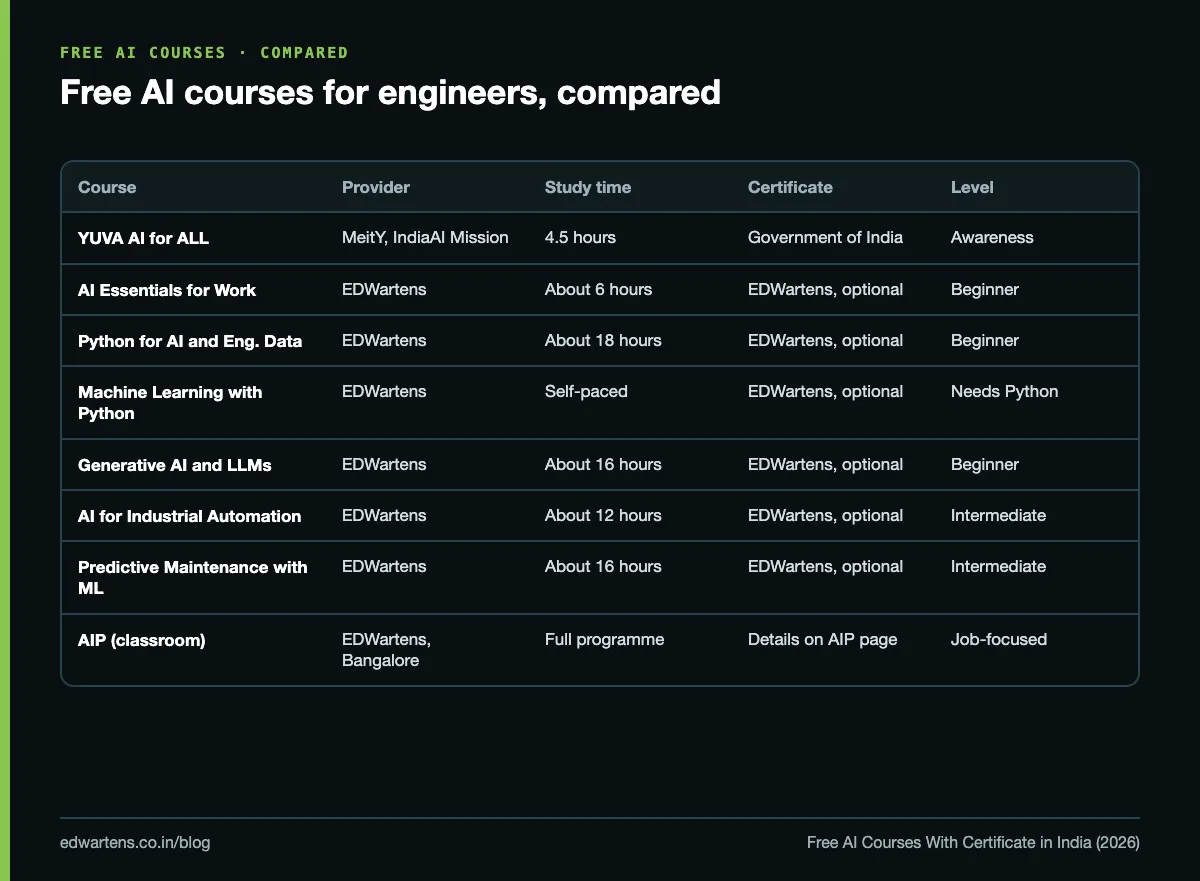Select the 'AIP (classroom)' course cell
Image resolution: width=1200 pixels, height=881 pixels.
(142, 640)
